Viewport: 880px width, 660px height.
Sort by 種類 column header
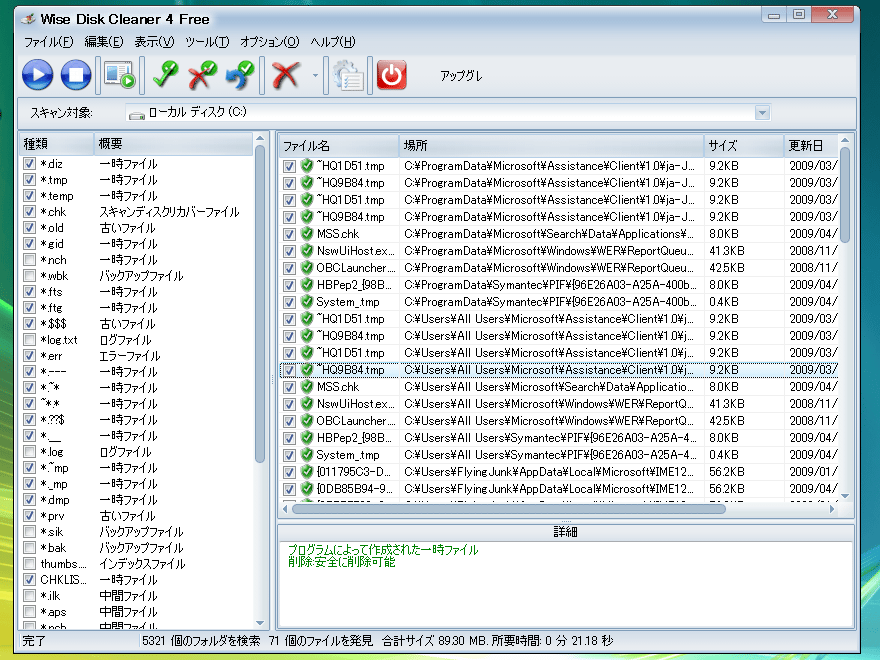click(56, 144)
